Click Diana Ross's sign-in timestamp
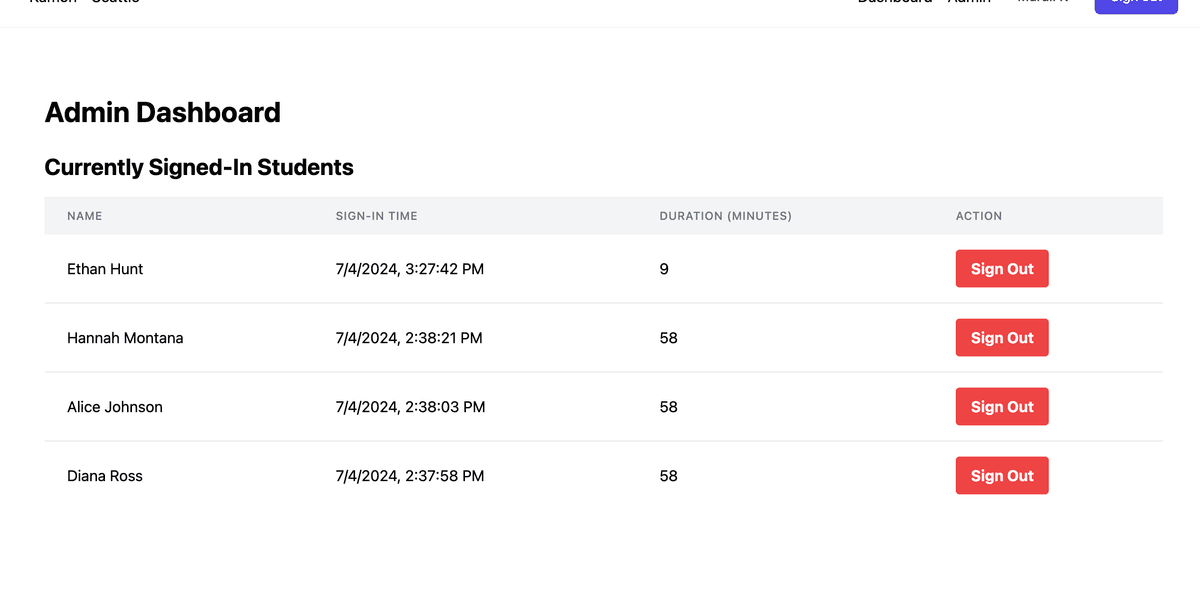The image size is (1200, 590). coord(411,475)
